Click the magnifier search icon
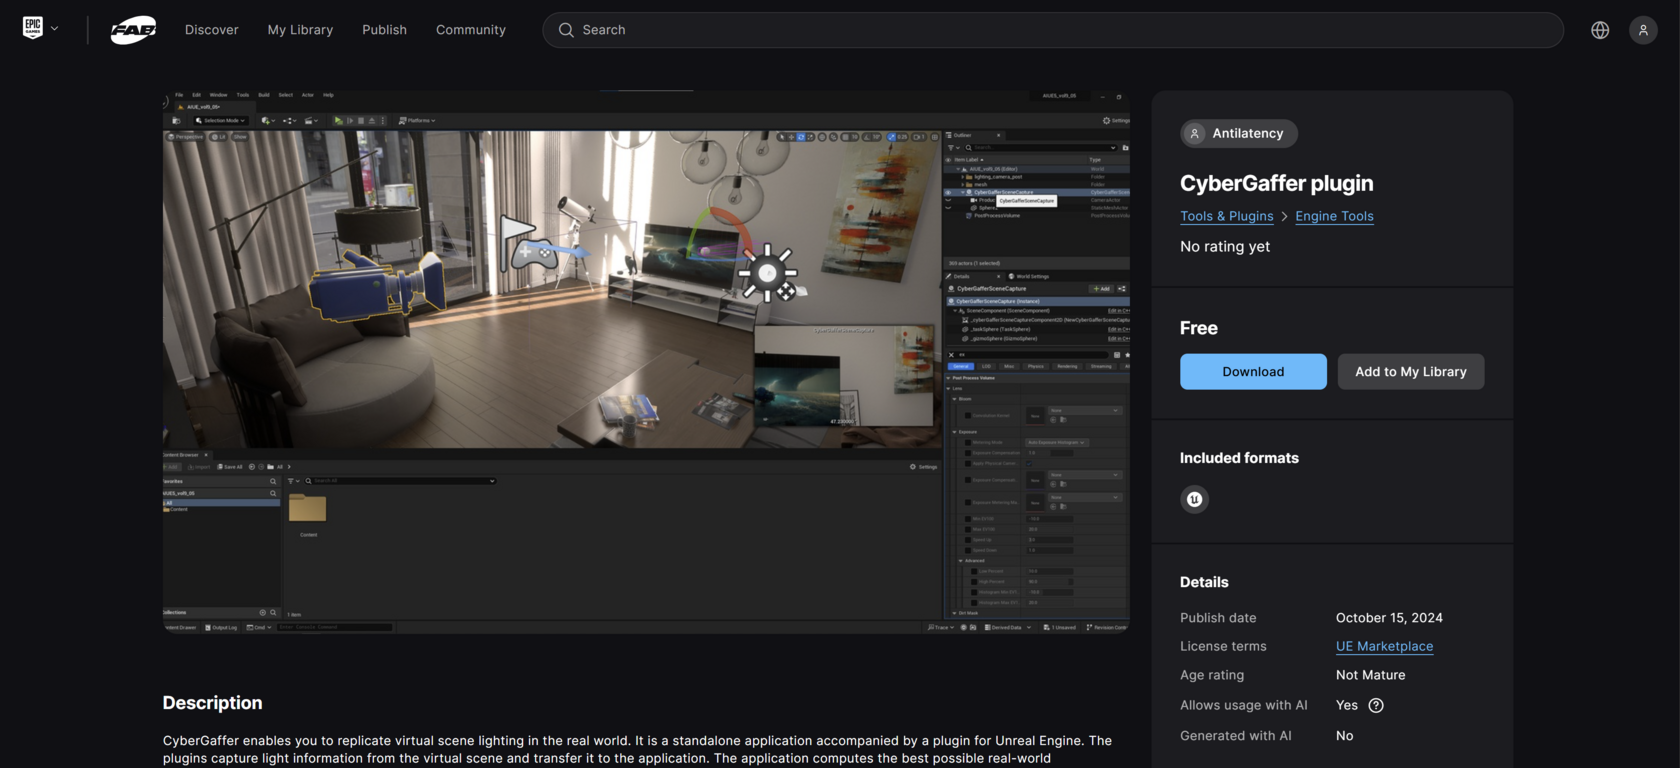Viewport: 1680px width, 768px height. point(566,30)
